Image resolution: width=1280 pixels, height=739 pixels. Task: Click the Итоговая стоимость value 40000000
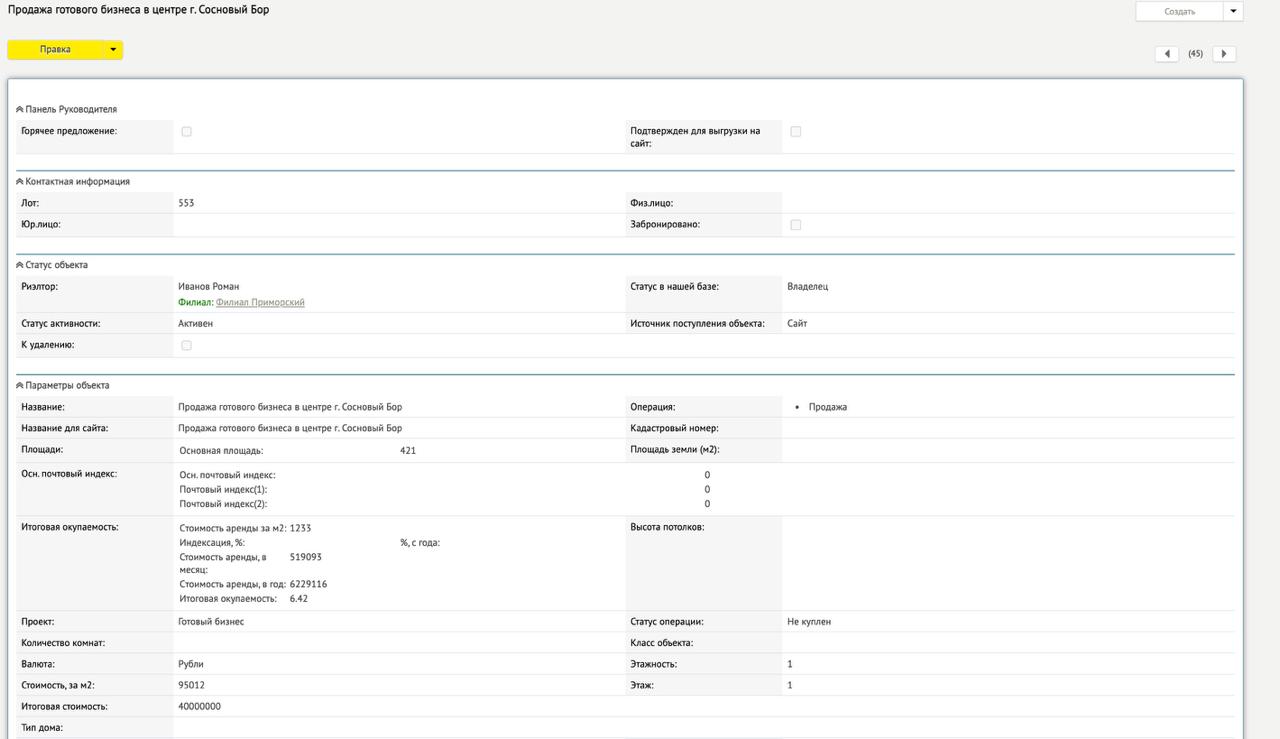coord(199,706)
